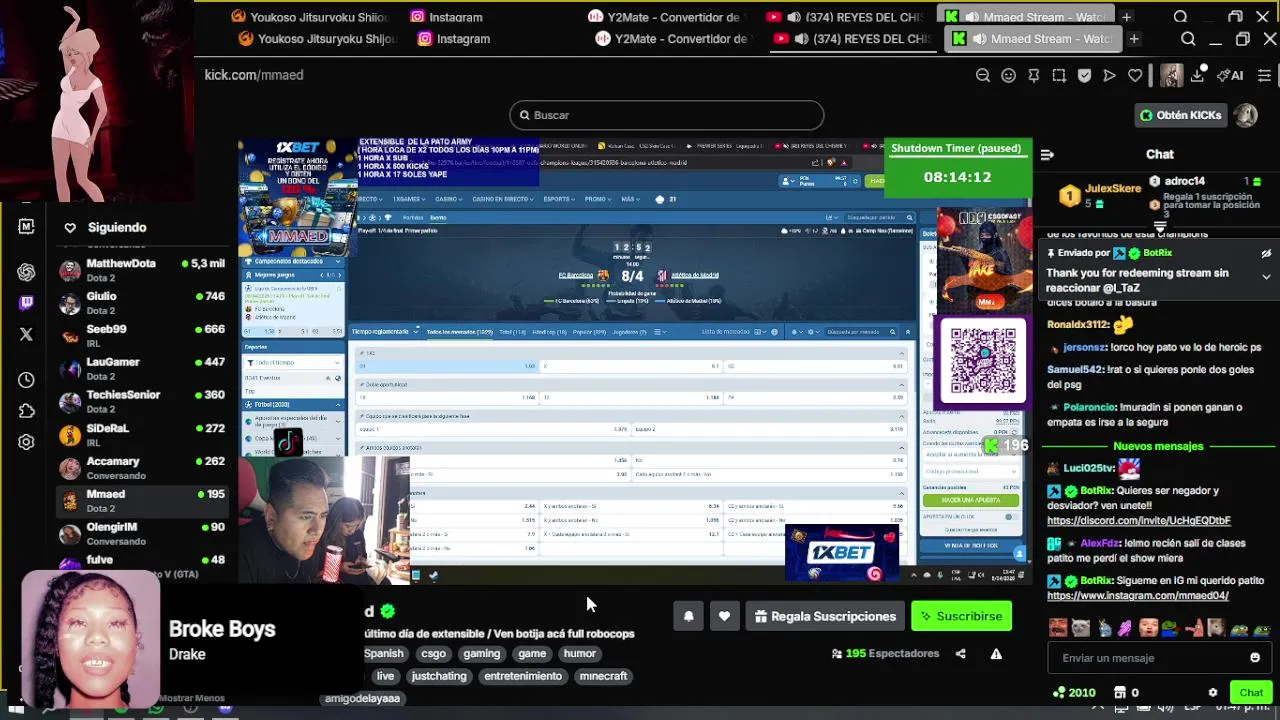Click the Spanish tag
This screenshot has width=1280, height=720.
click(x=384, y=653)
